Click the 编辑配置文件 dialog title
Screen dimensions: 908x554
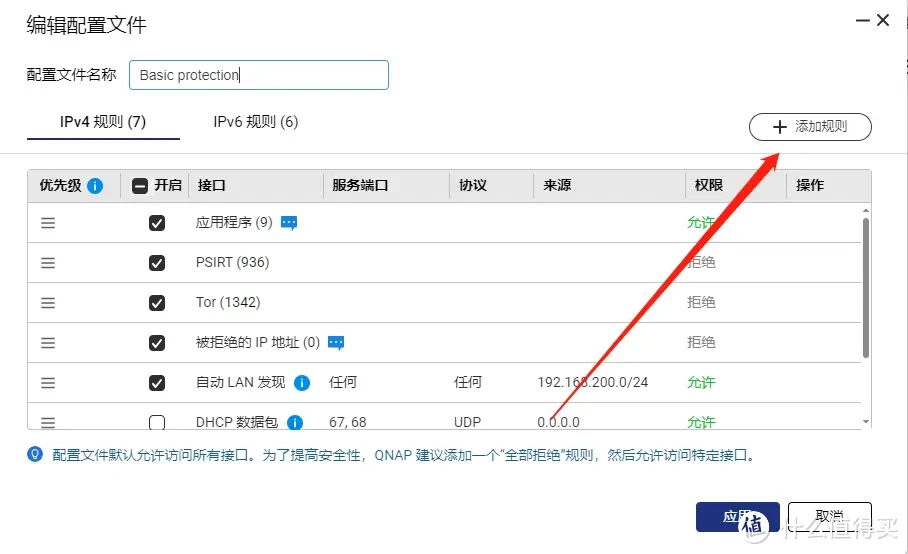click(x=86, y=25)
